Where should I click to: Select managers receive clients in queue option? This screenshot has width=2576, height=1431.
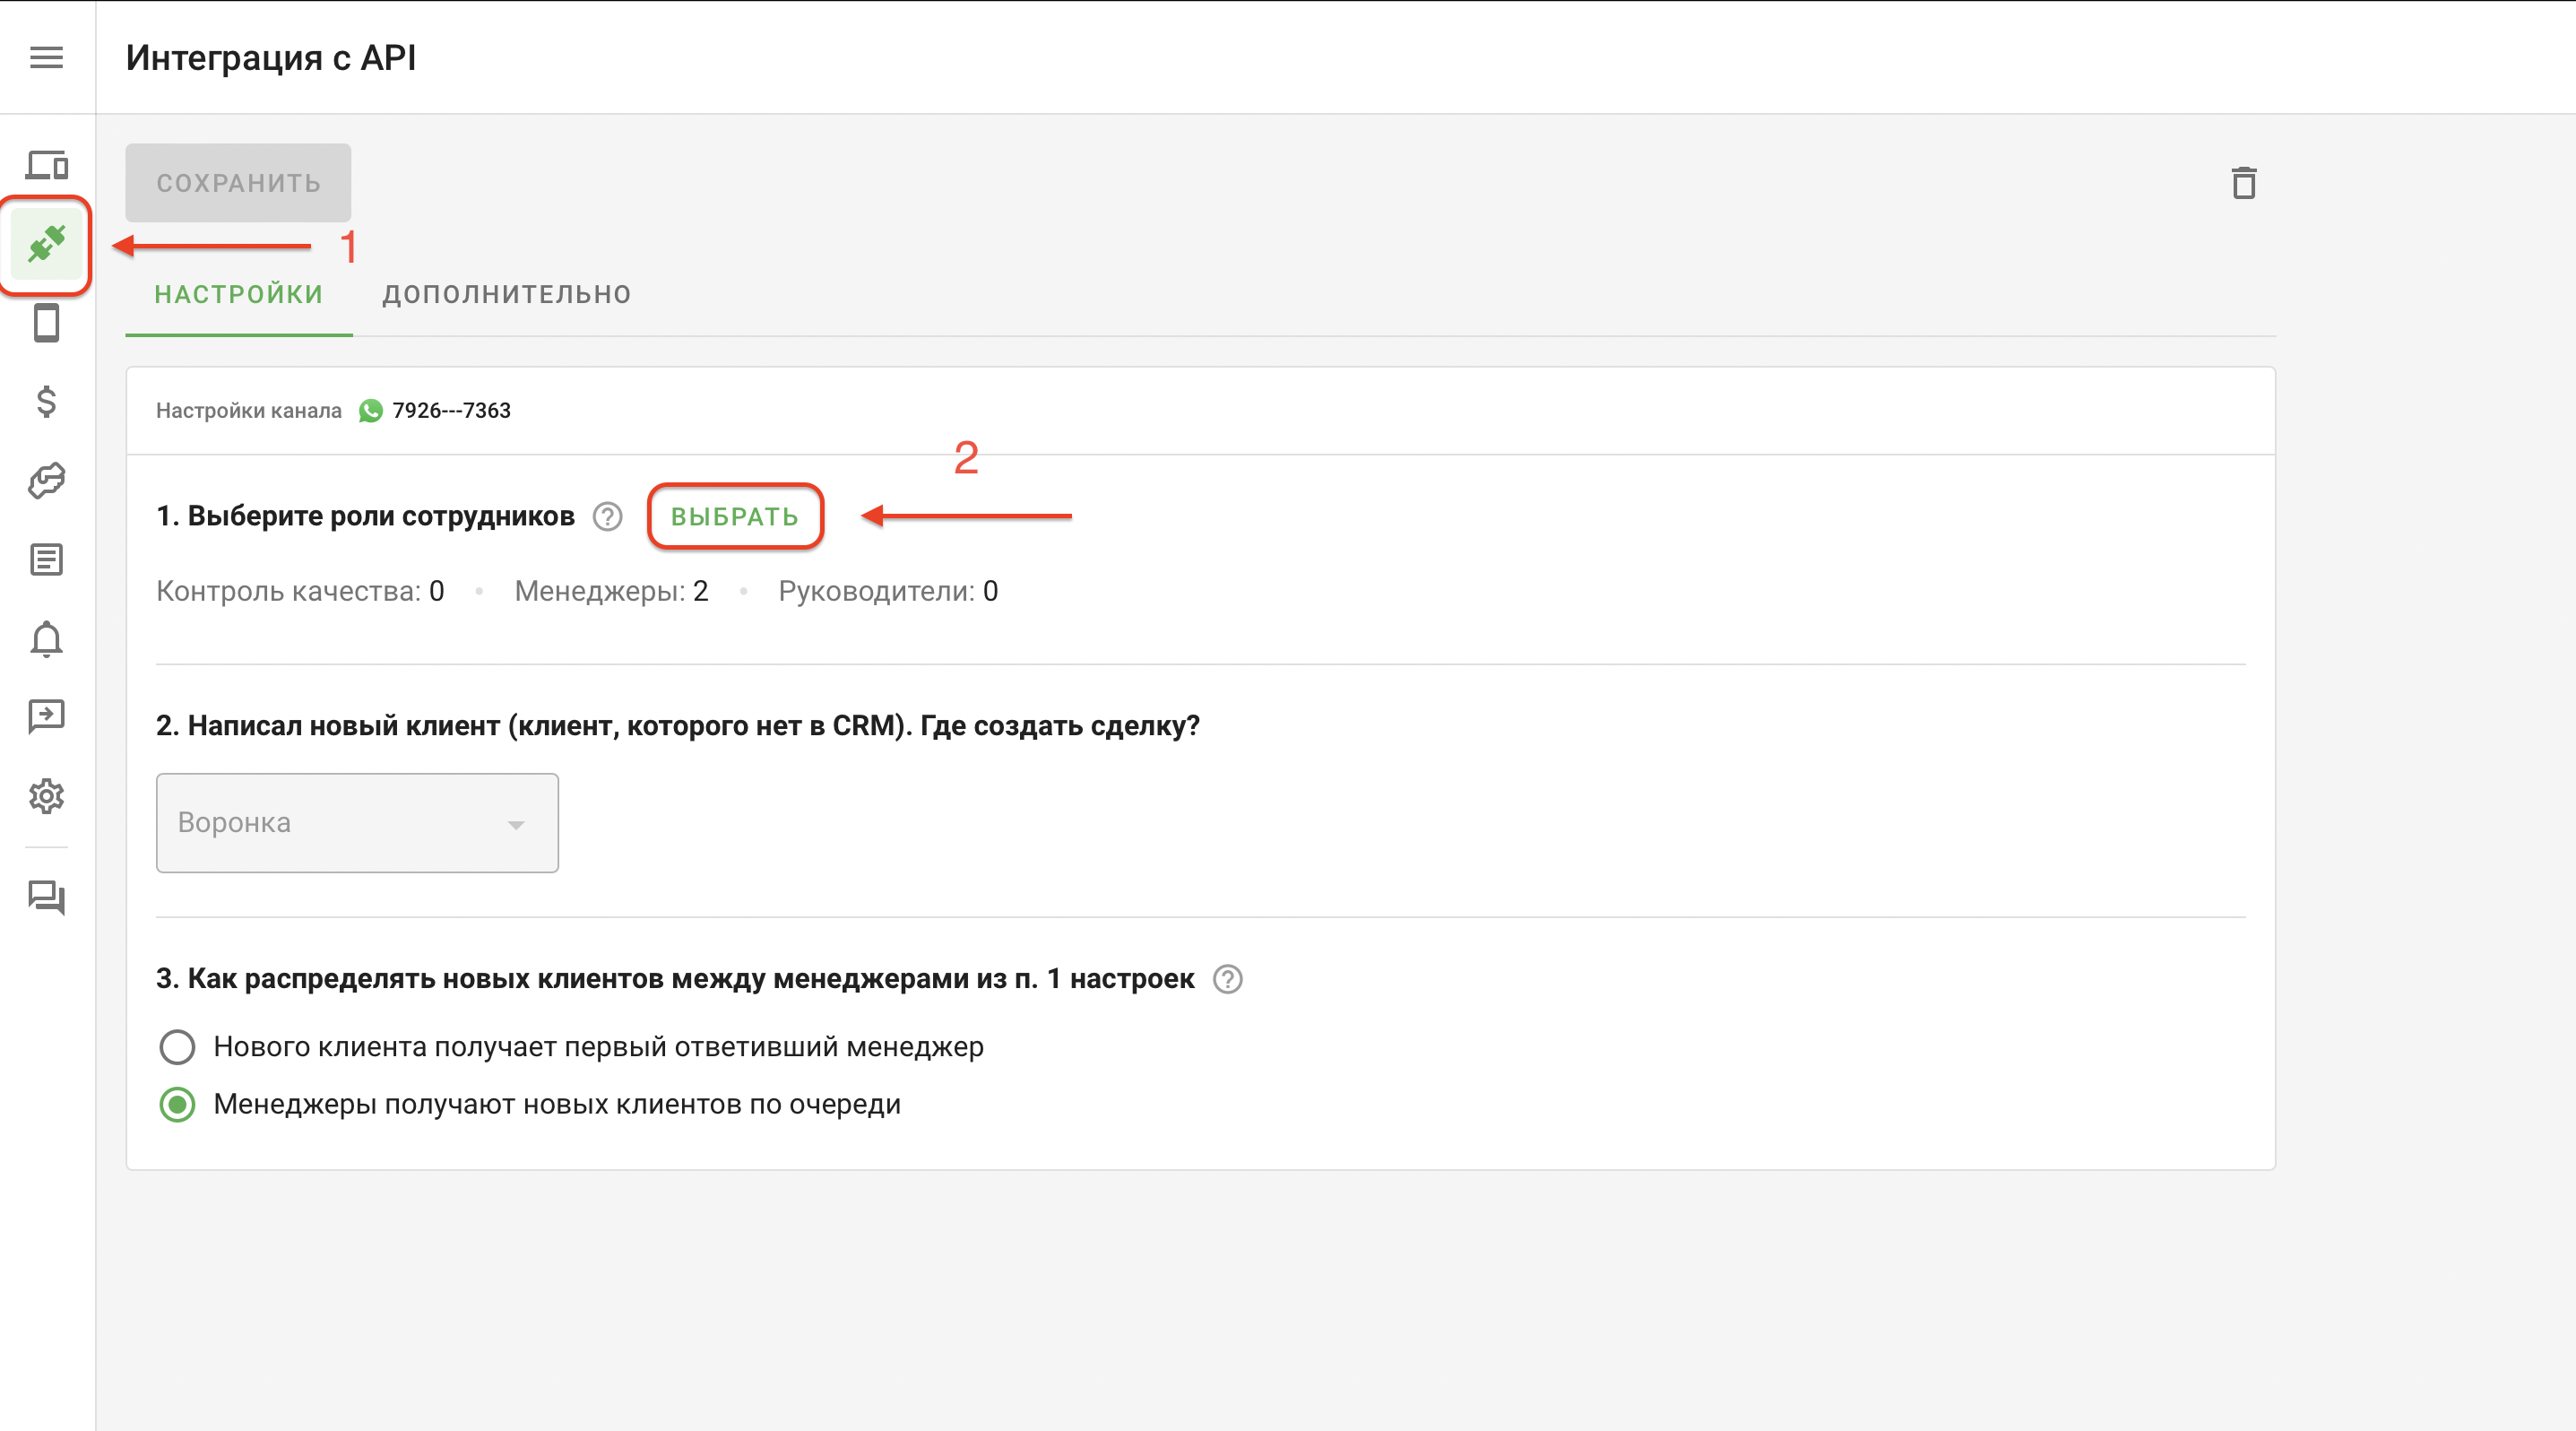pyautogui.click(x=177, y=1105)
